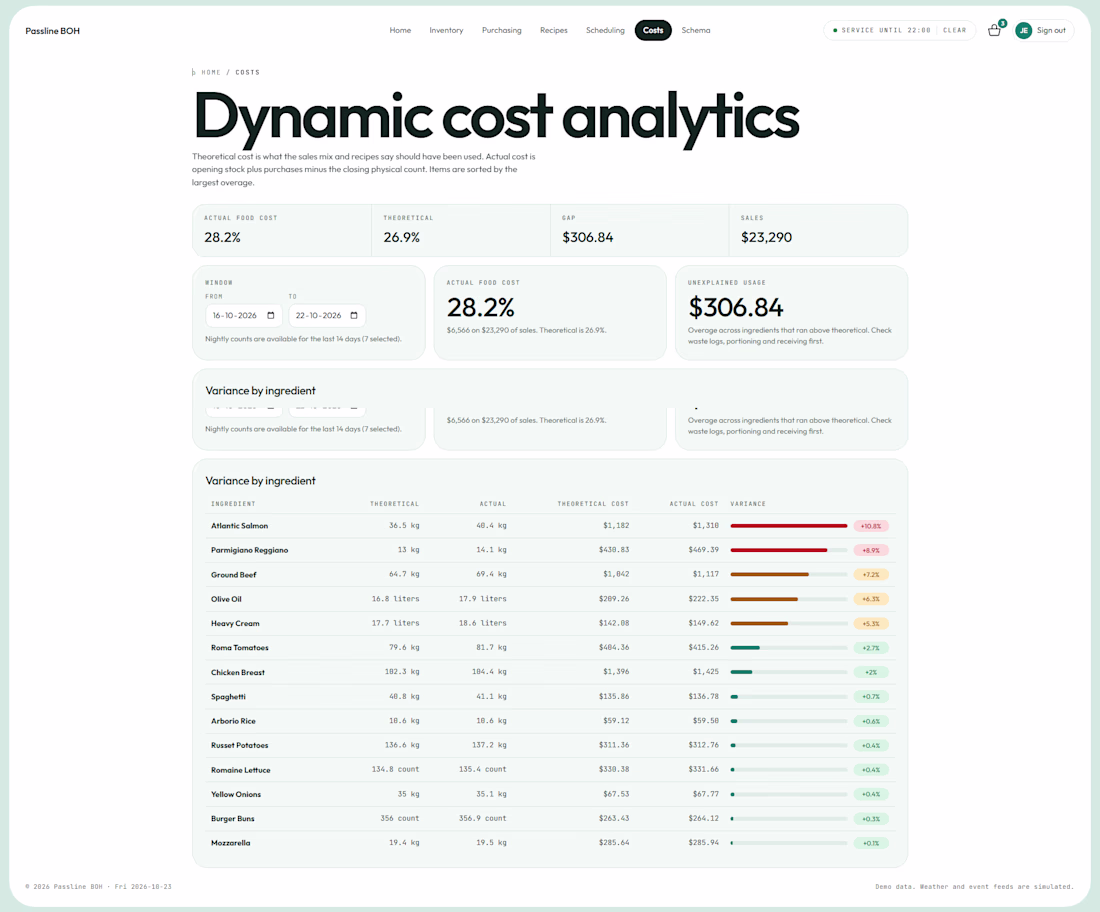Open calendar picker on the From date

tap(271, 316)
